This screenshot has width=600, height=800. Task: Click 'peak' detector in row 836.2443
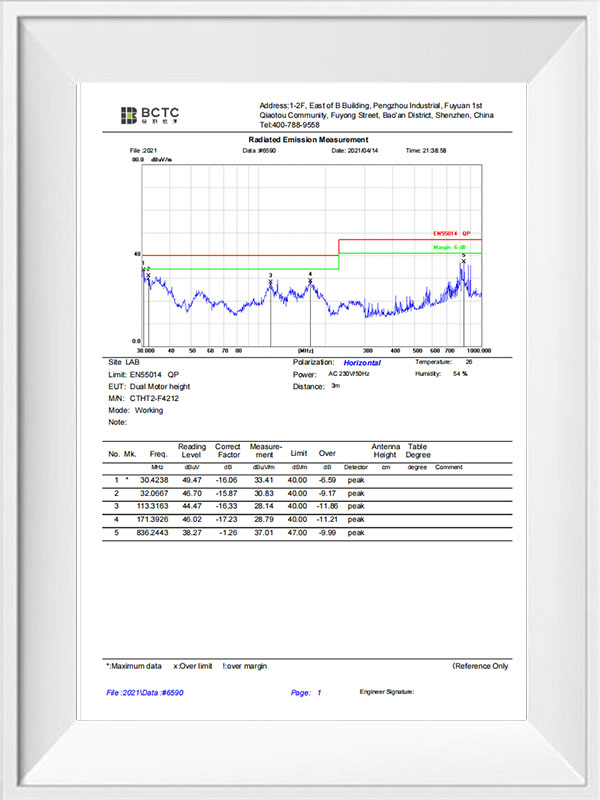point(356,533)
